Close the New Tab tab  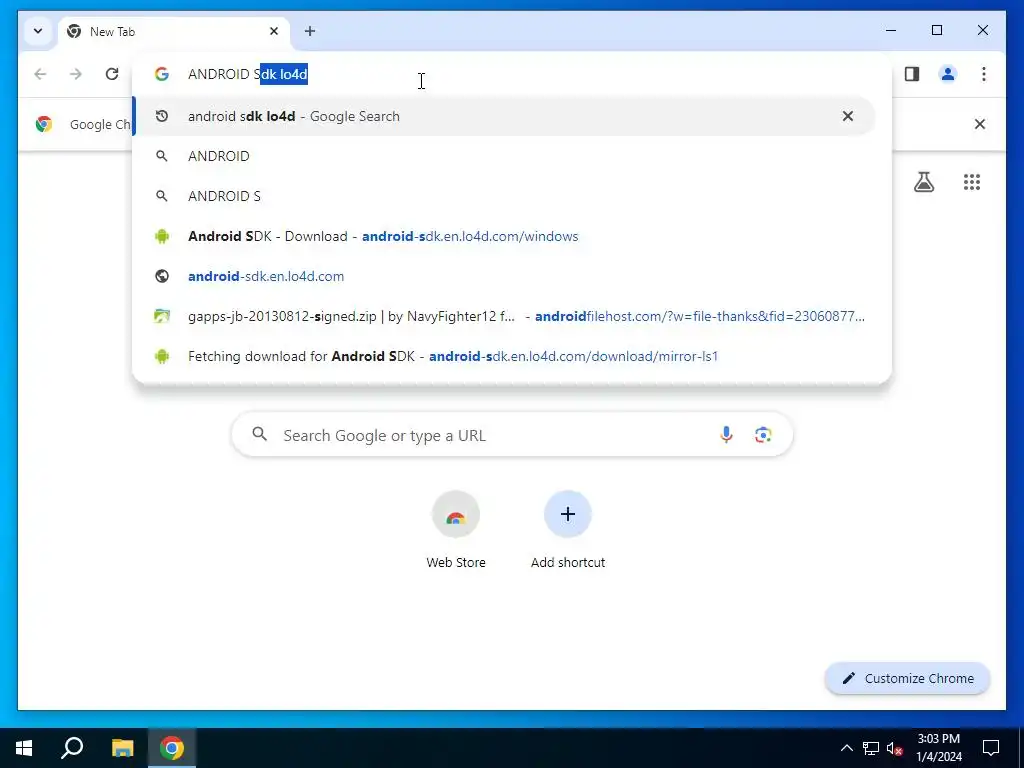(274, 31)
